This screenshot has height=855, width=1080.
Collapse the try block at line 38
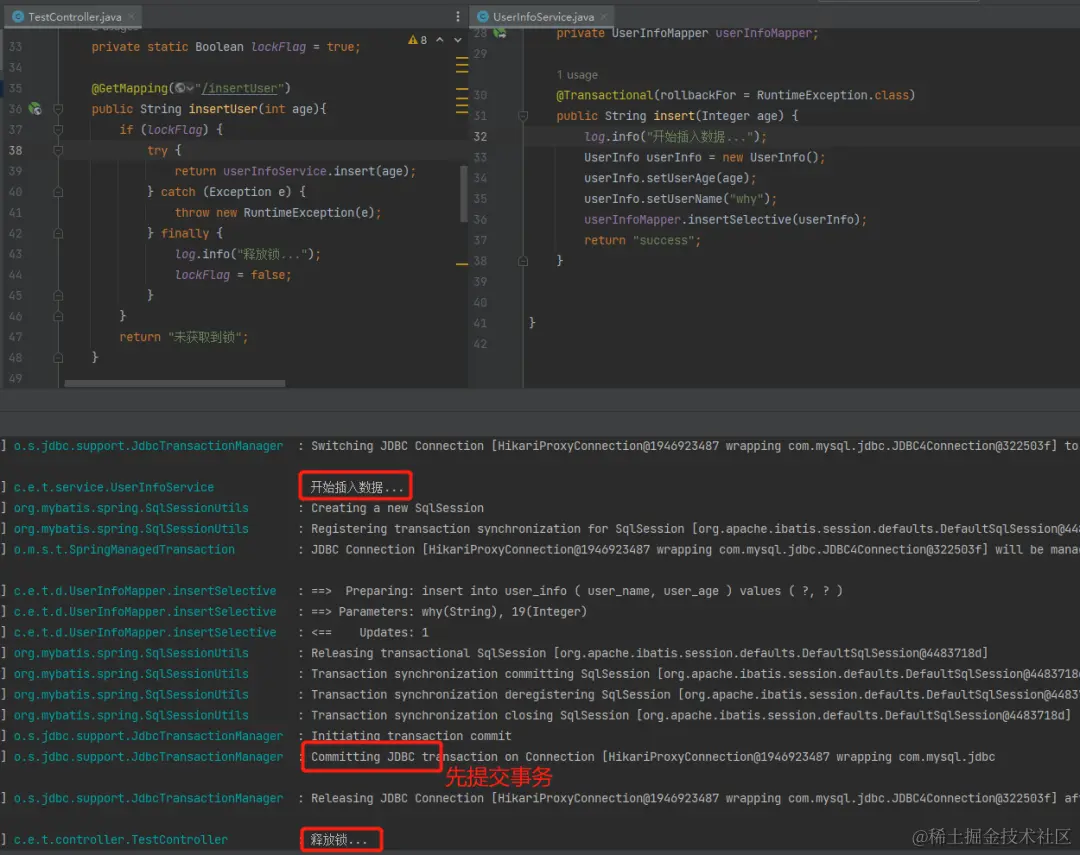point(58,150)
